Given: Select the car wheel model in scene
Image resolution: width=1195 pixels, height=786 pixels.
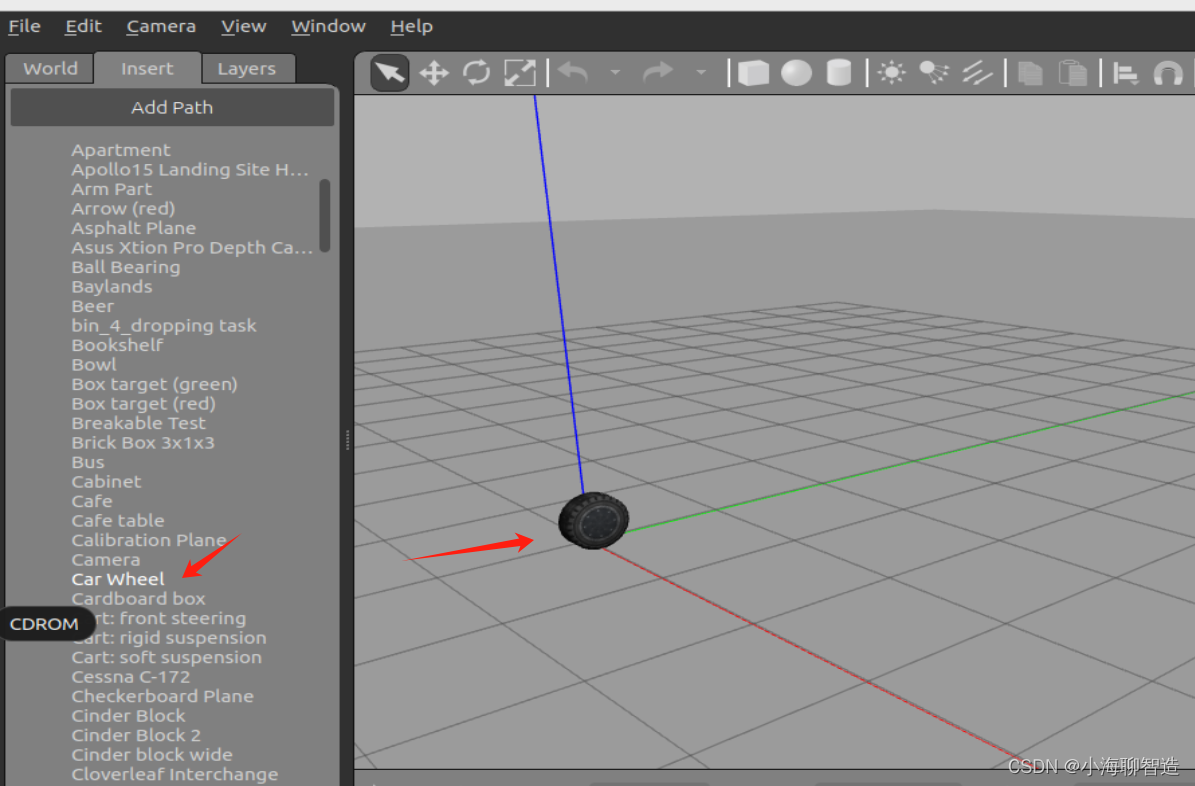Looking at the screenshot, I should click(x=593, y=521).
